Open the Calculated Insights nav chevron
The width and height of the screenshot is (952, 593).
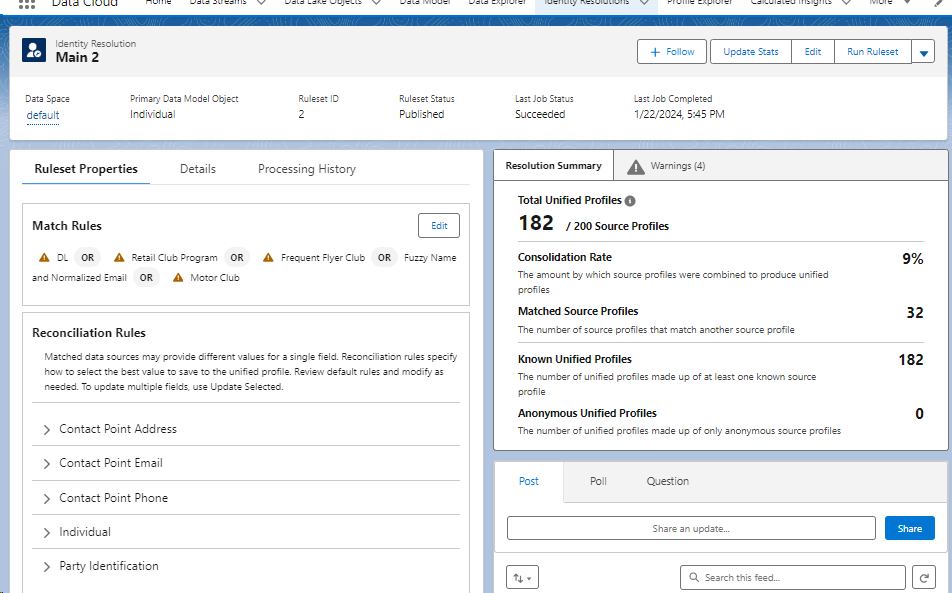pos(846,2)
